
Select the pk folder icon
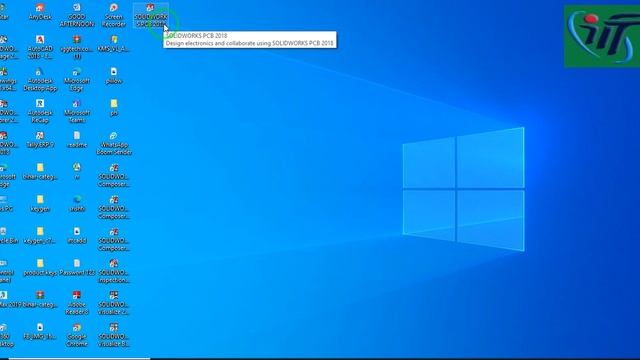coord(114,108)
